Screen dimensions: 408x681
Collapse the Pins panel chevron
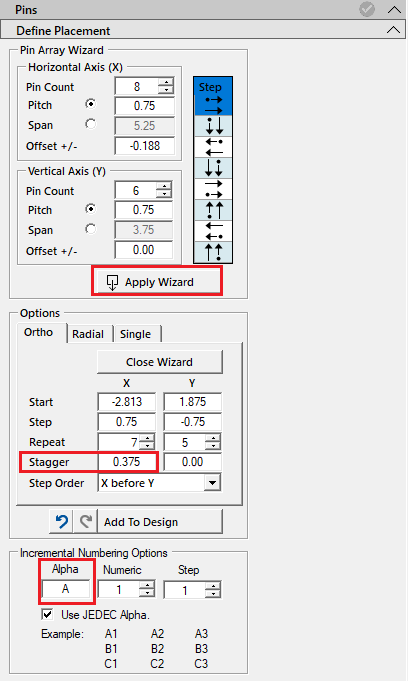pos(394,10)
